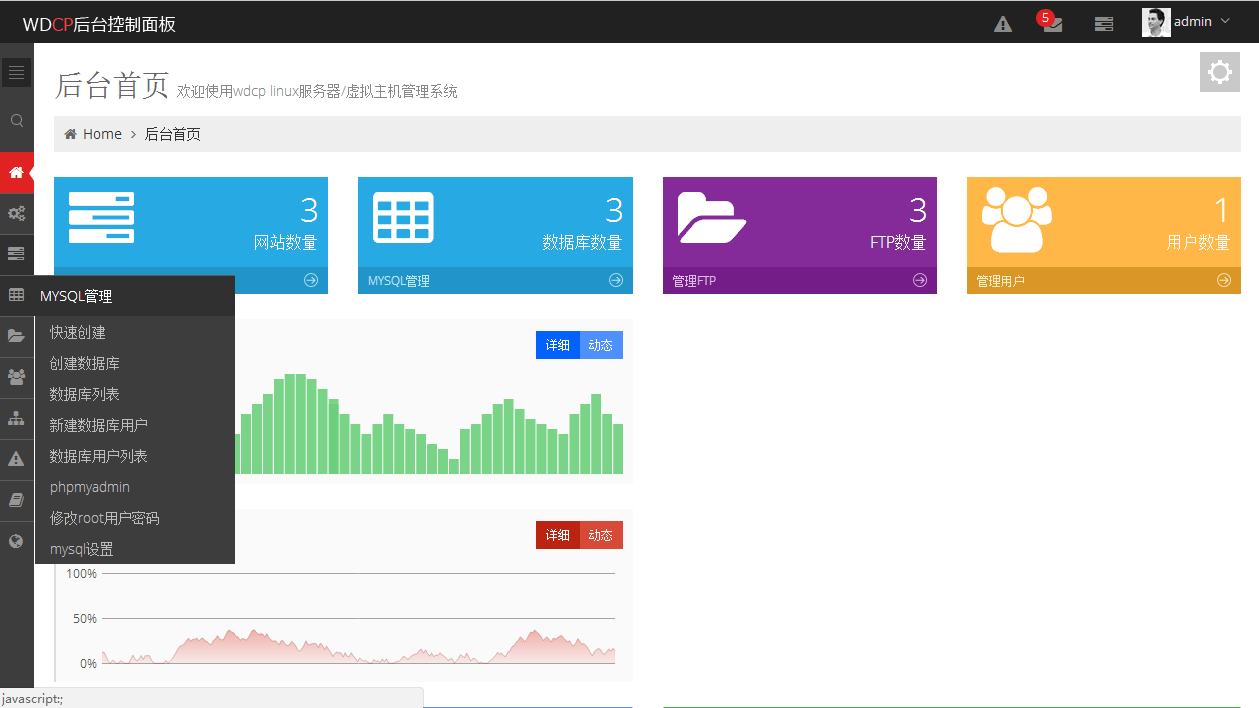This screenshot has height=708, width=1259.
Task: Expand the admin user dropdown arrow
Action: (x=1225, y=21)
